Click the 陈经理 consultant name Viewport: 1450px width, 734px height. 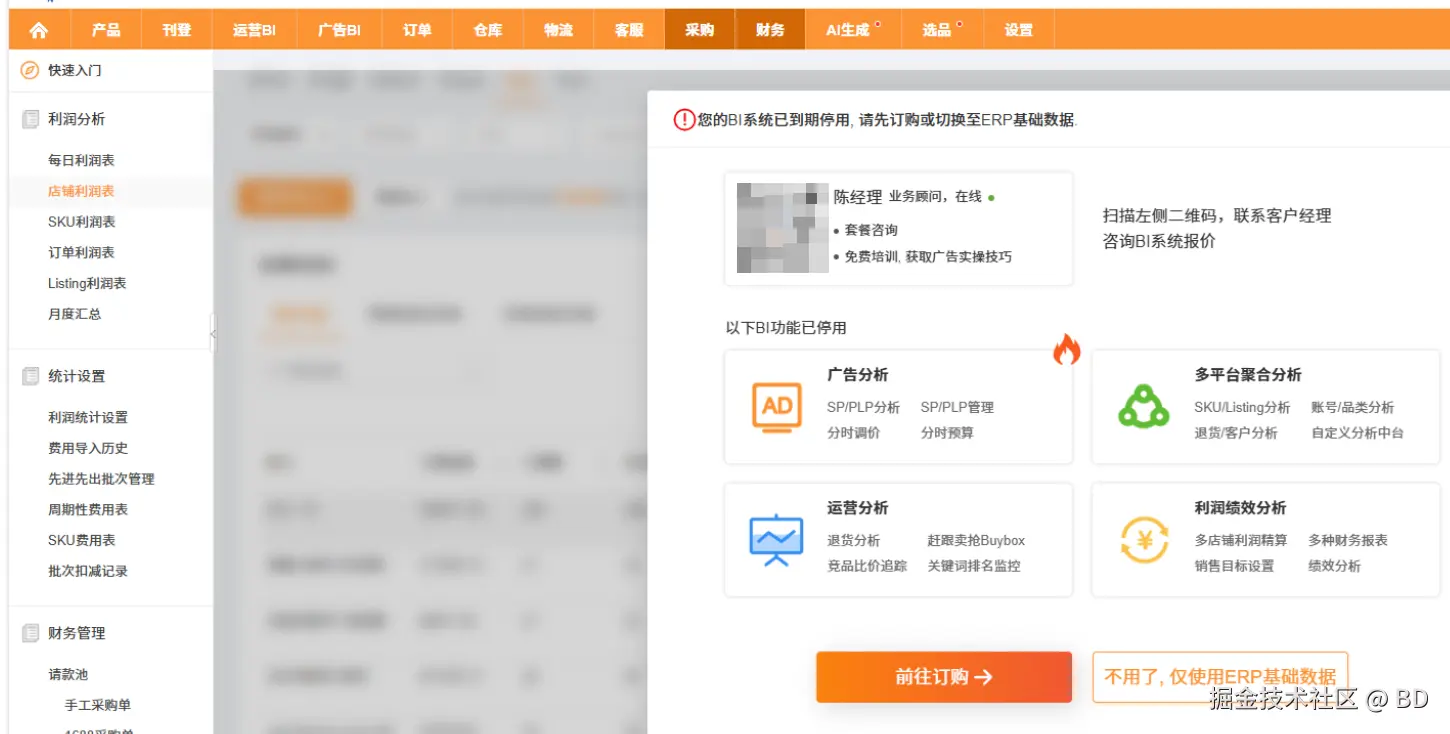pos(858,198)
